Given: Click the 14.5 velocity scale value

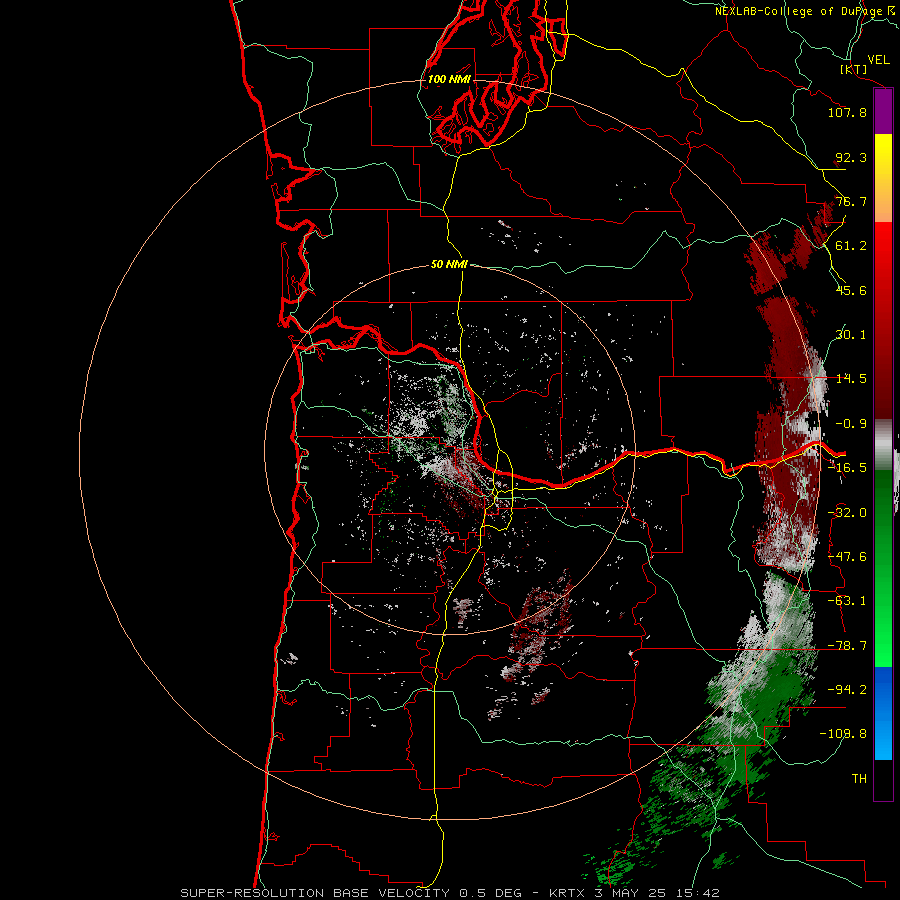Looking at the screenshot, I should click(x=851, y=379).
